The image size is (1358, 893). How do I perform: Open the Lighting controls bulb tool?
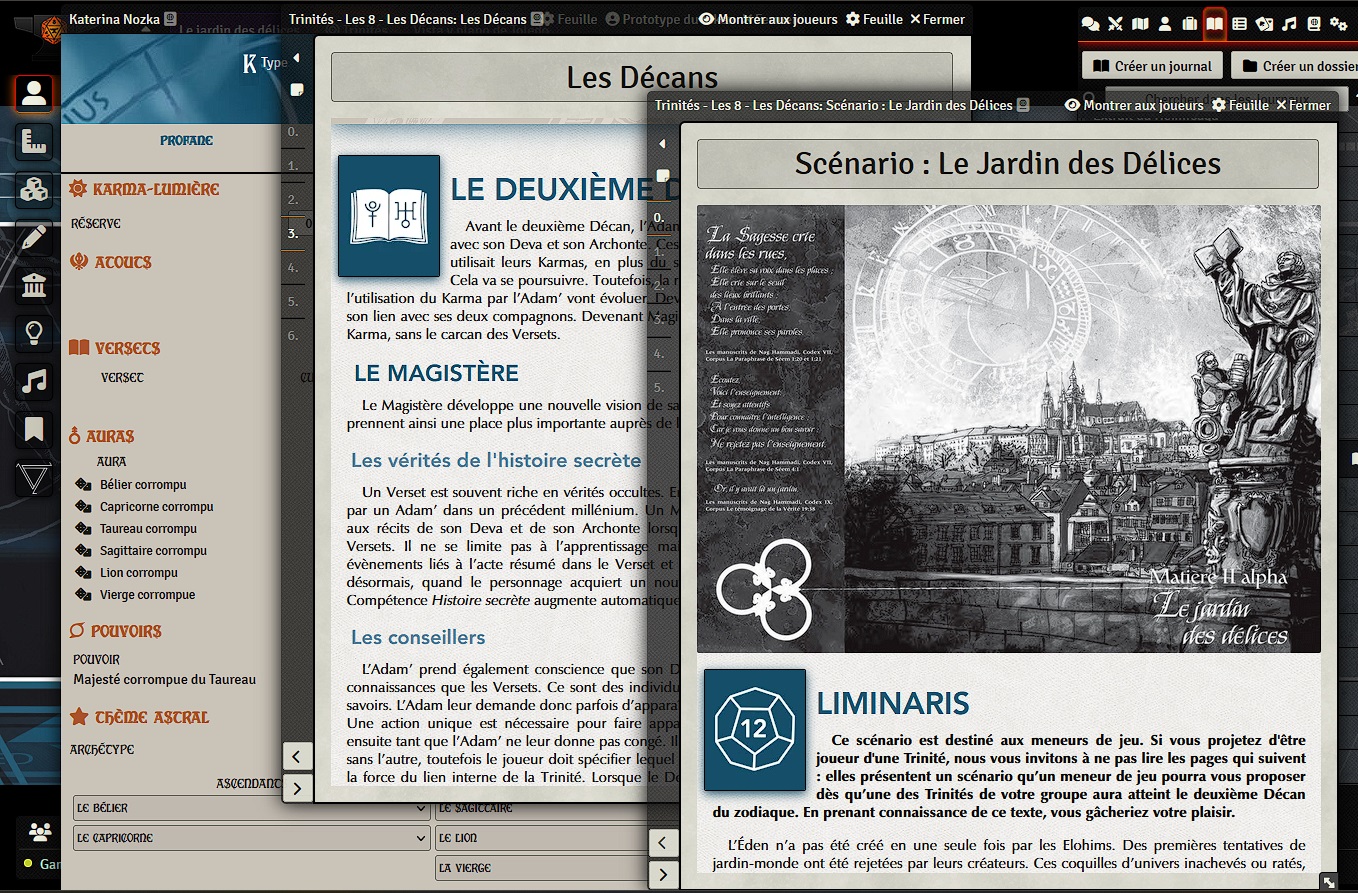34,333
